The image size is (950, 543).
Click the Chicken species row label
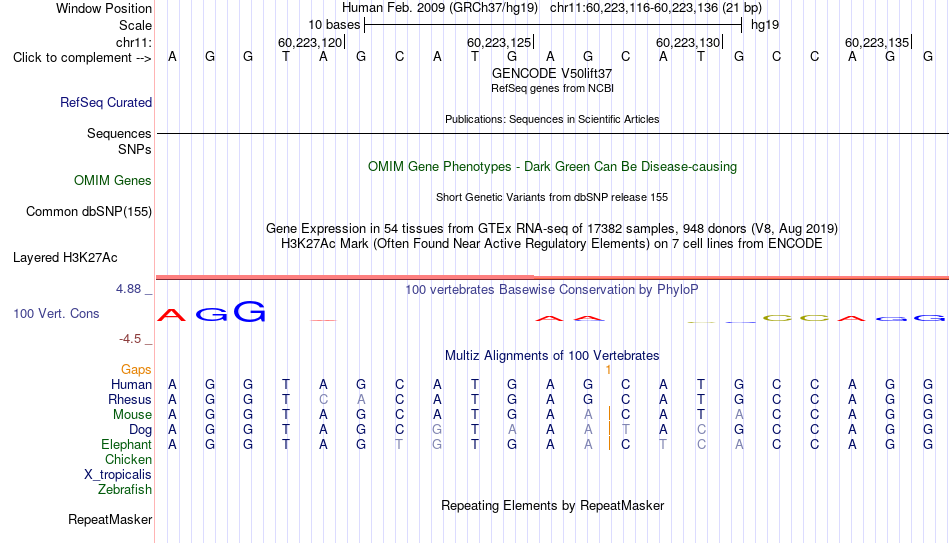pyautogui.click(x=128, y=459)
